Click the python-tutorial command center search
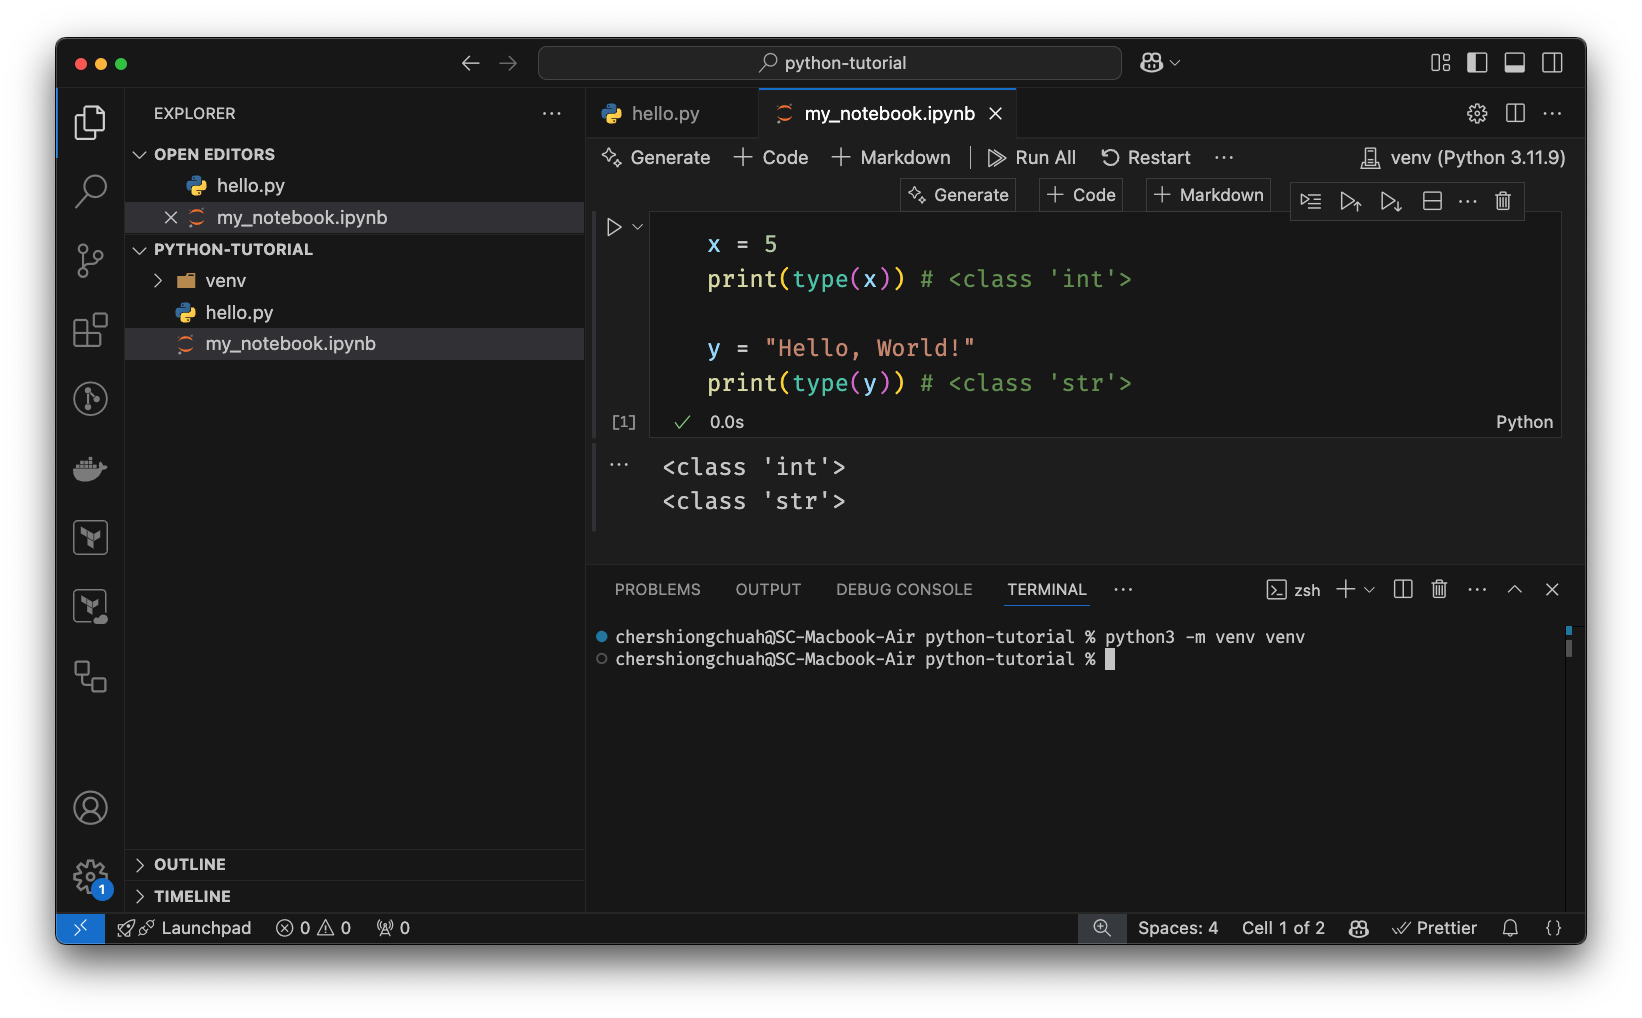The width and height of the screenshot is (1642, 1018). click(x=830, y=63)
